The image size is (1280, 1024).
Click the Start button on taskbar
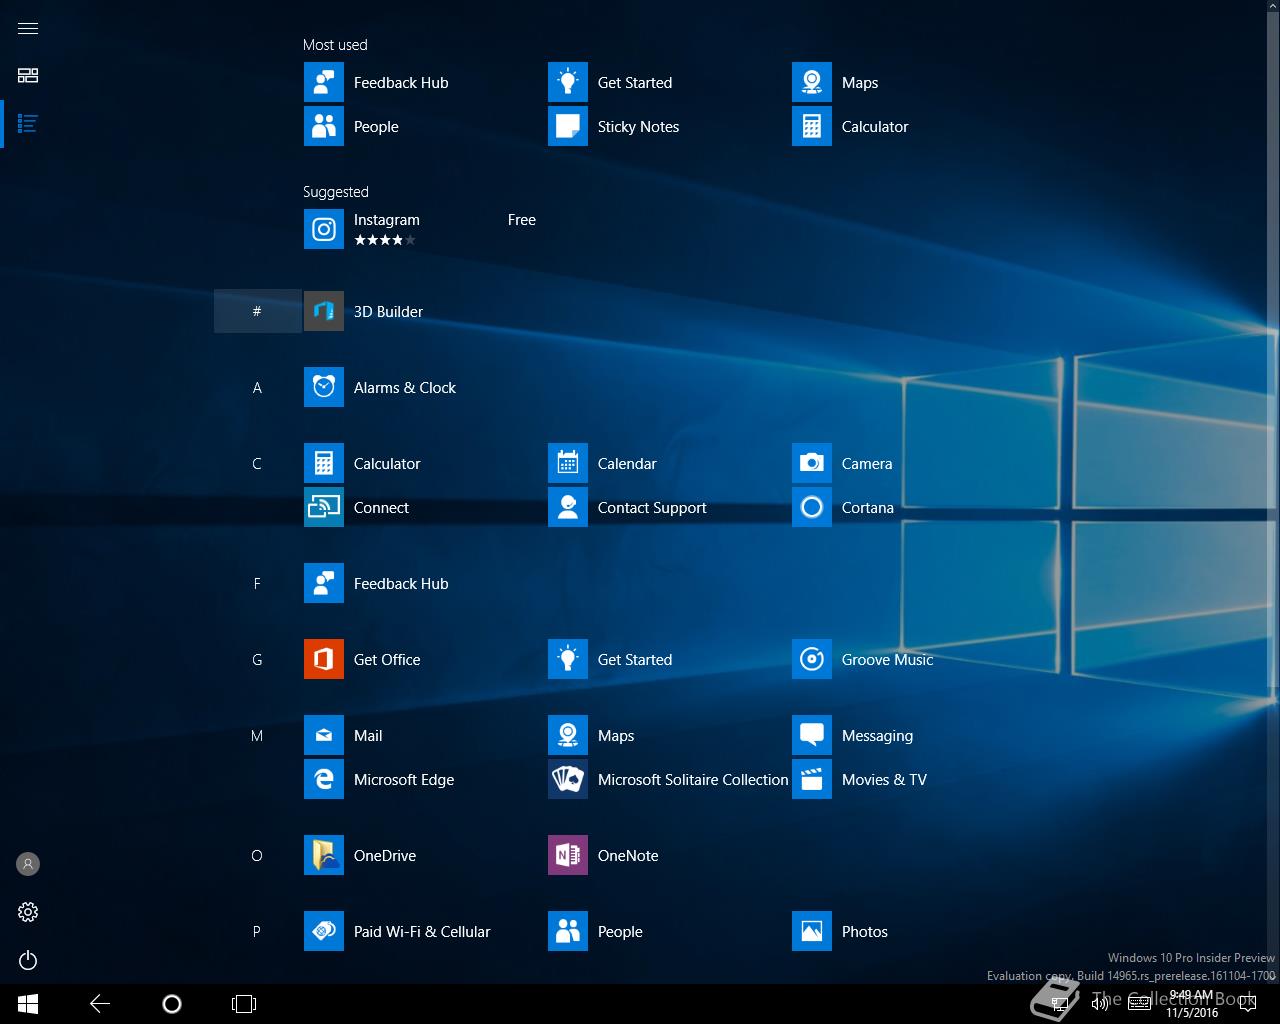tap(28, 1004)
